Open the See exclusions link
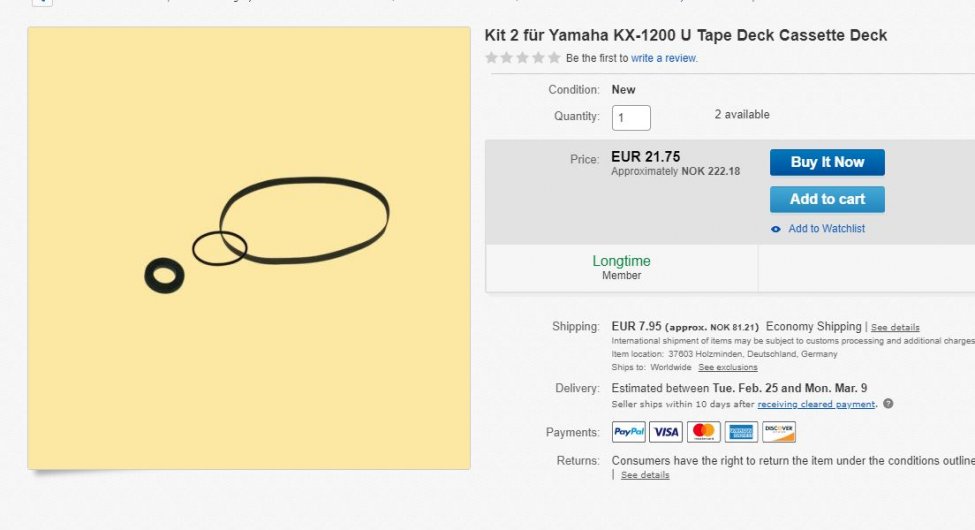This screenshot has height=530, width=975. [x=728, y=368]
